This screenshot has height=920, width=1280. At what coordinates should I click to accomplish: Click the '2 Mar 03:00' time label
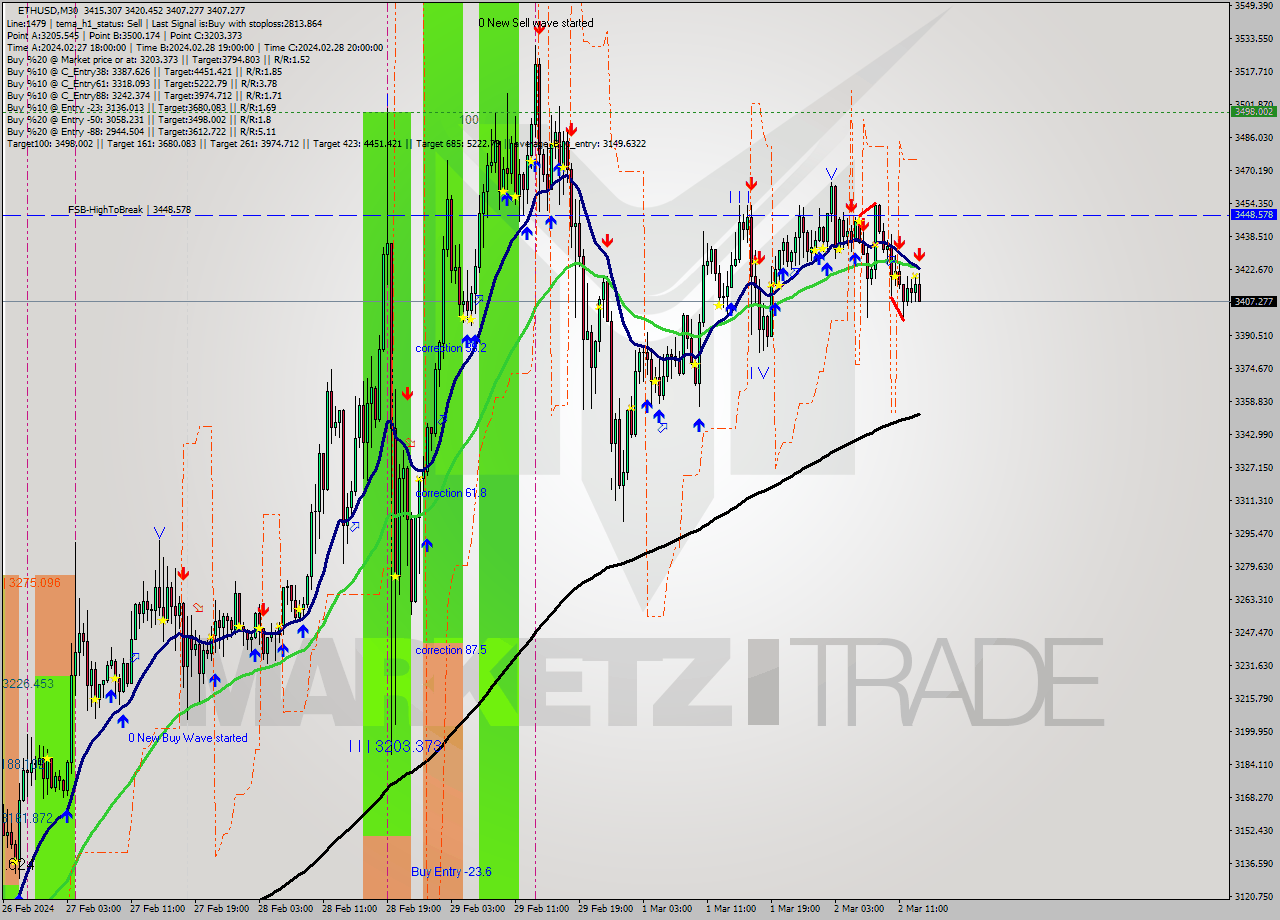859,909
